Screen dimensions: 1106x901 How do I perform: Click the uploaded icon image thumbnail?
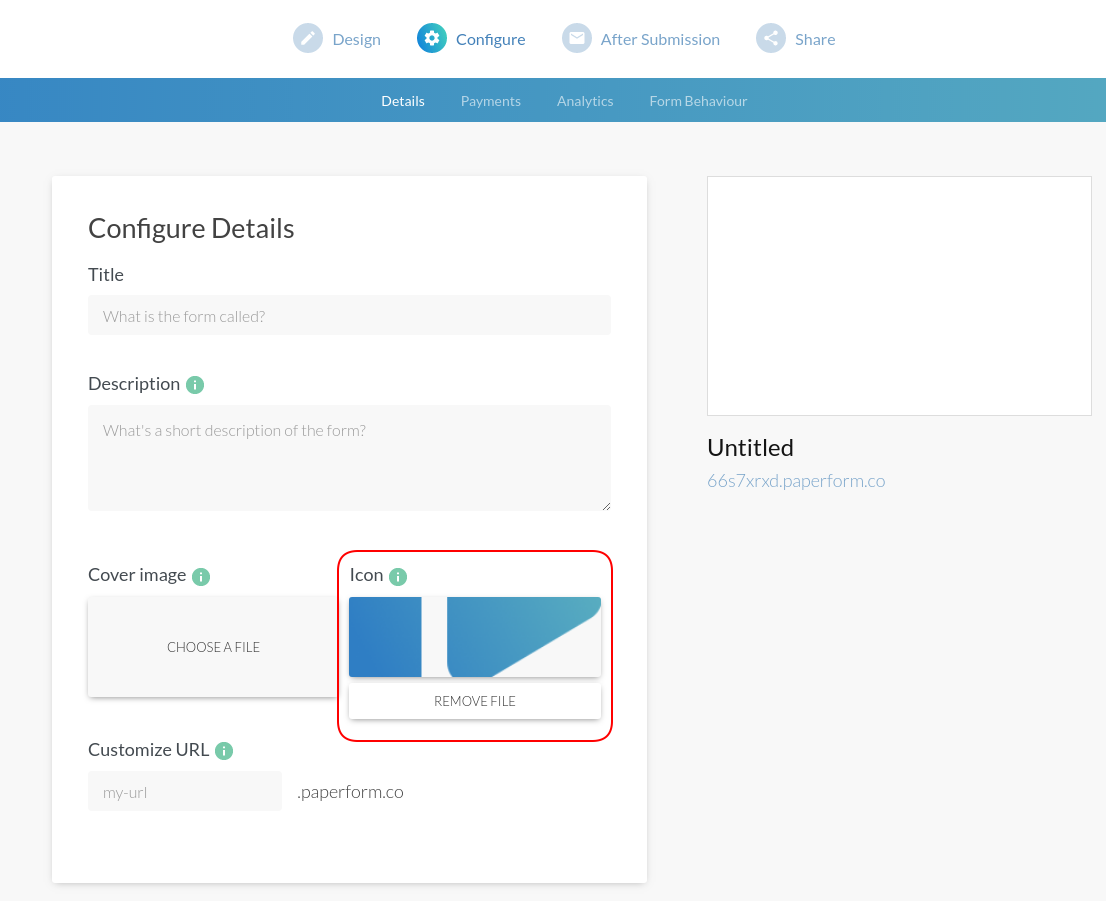474,637
